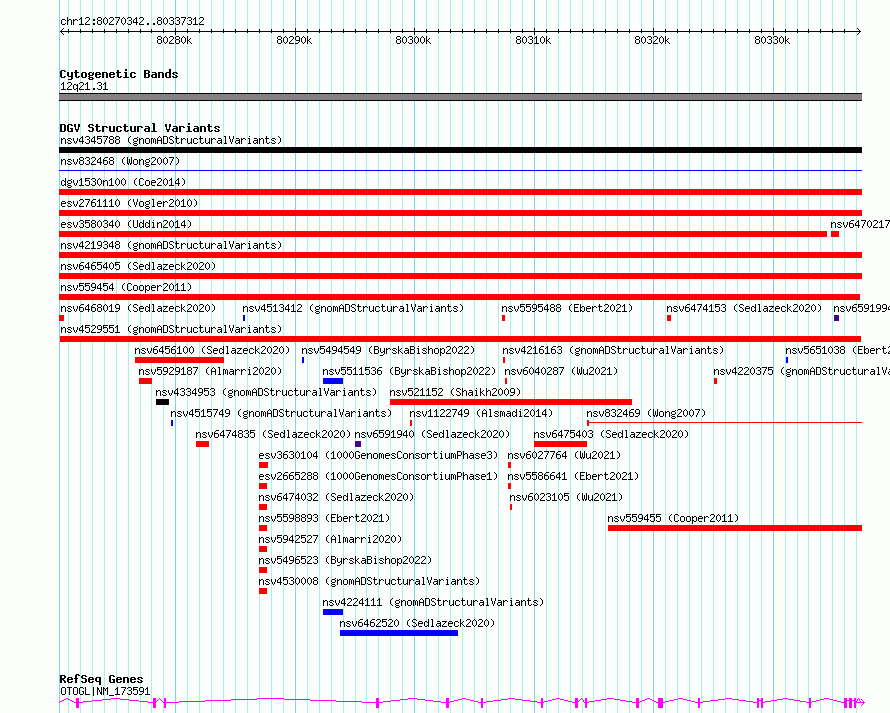Click the nsv5598893 (Ebert2021) label
890x713 pixels.
click(x=324, y=518)
